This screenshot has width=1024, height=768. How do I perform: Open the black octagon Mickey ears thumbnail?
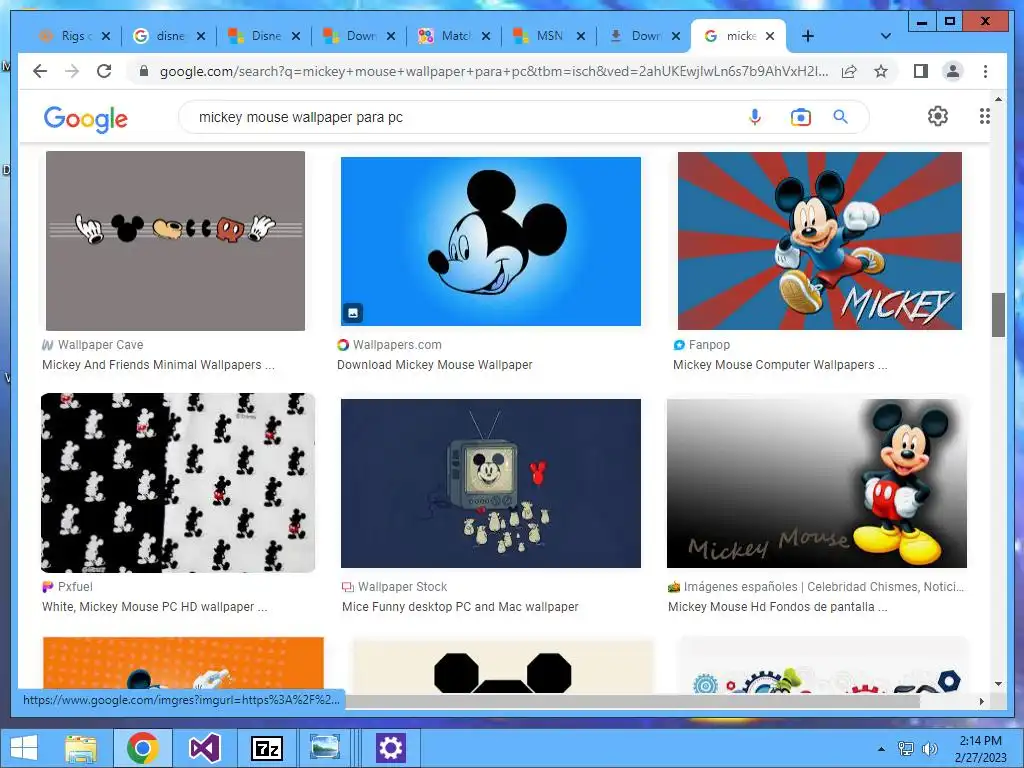coord(503,666)
